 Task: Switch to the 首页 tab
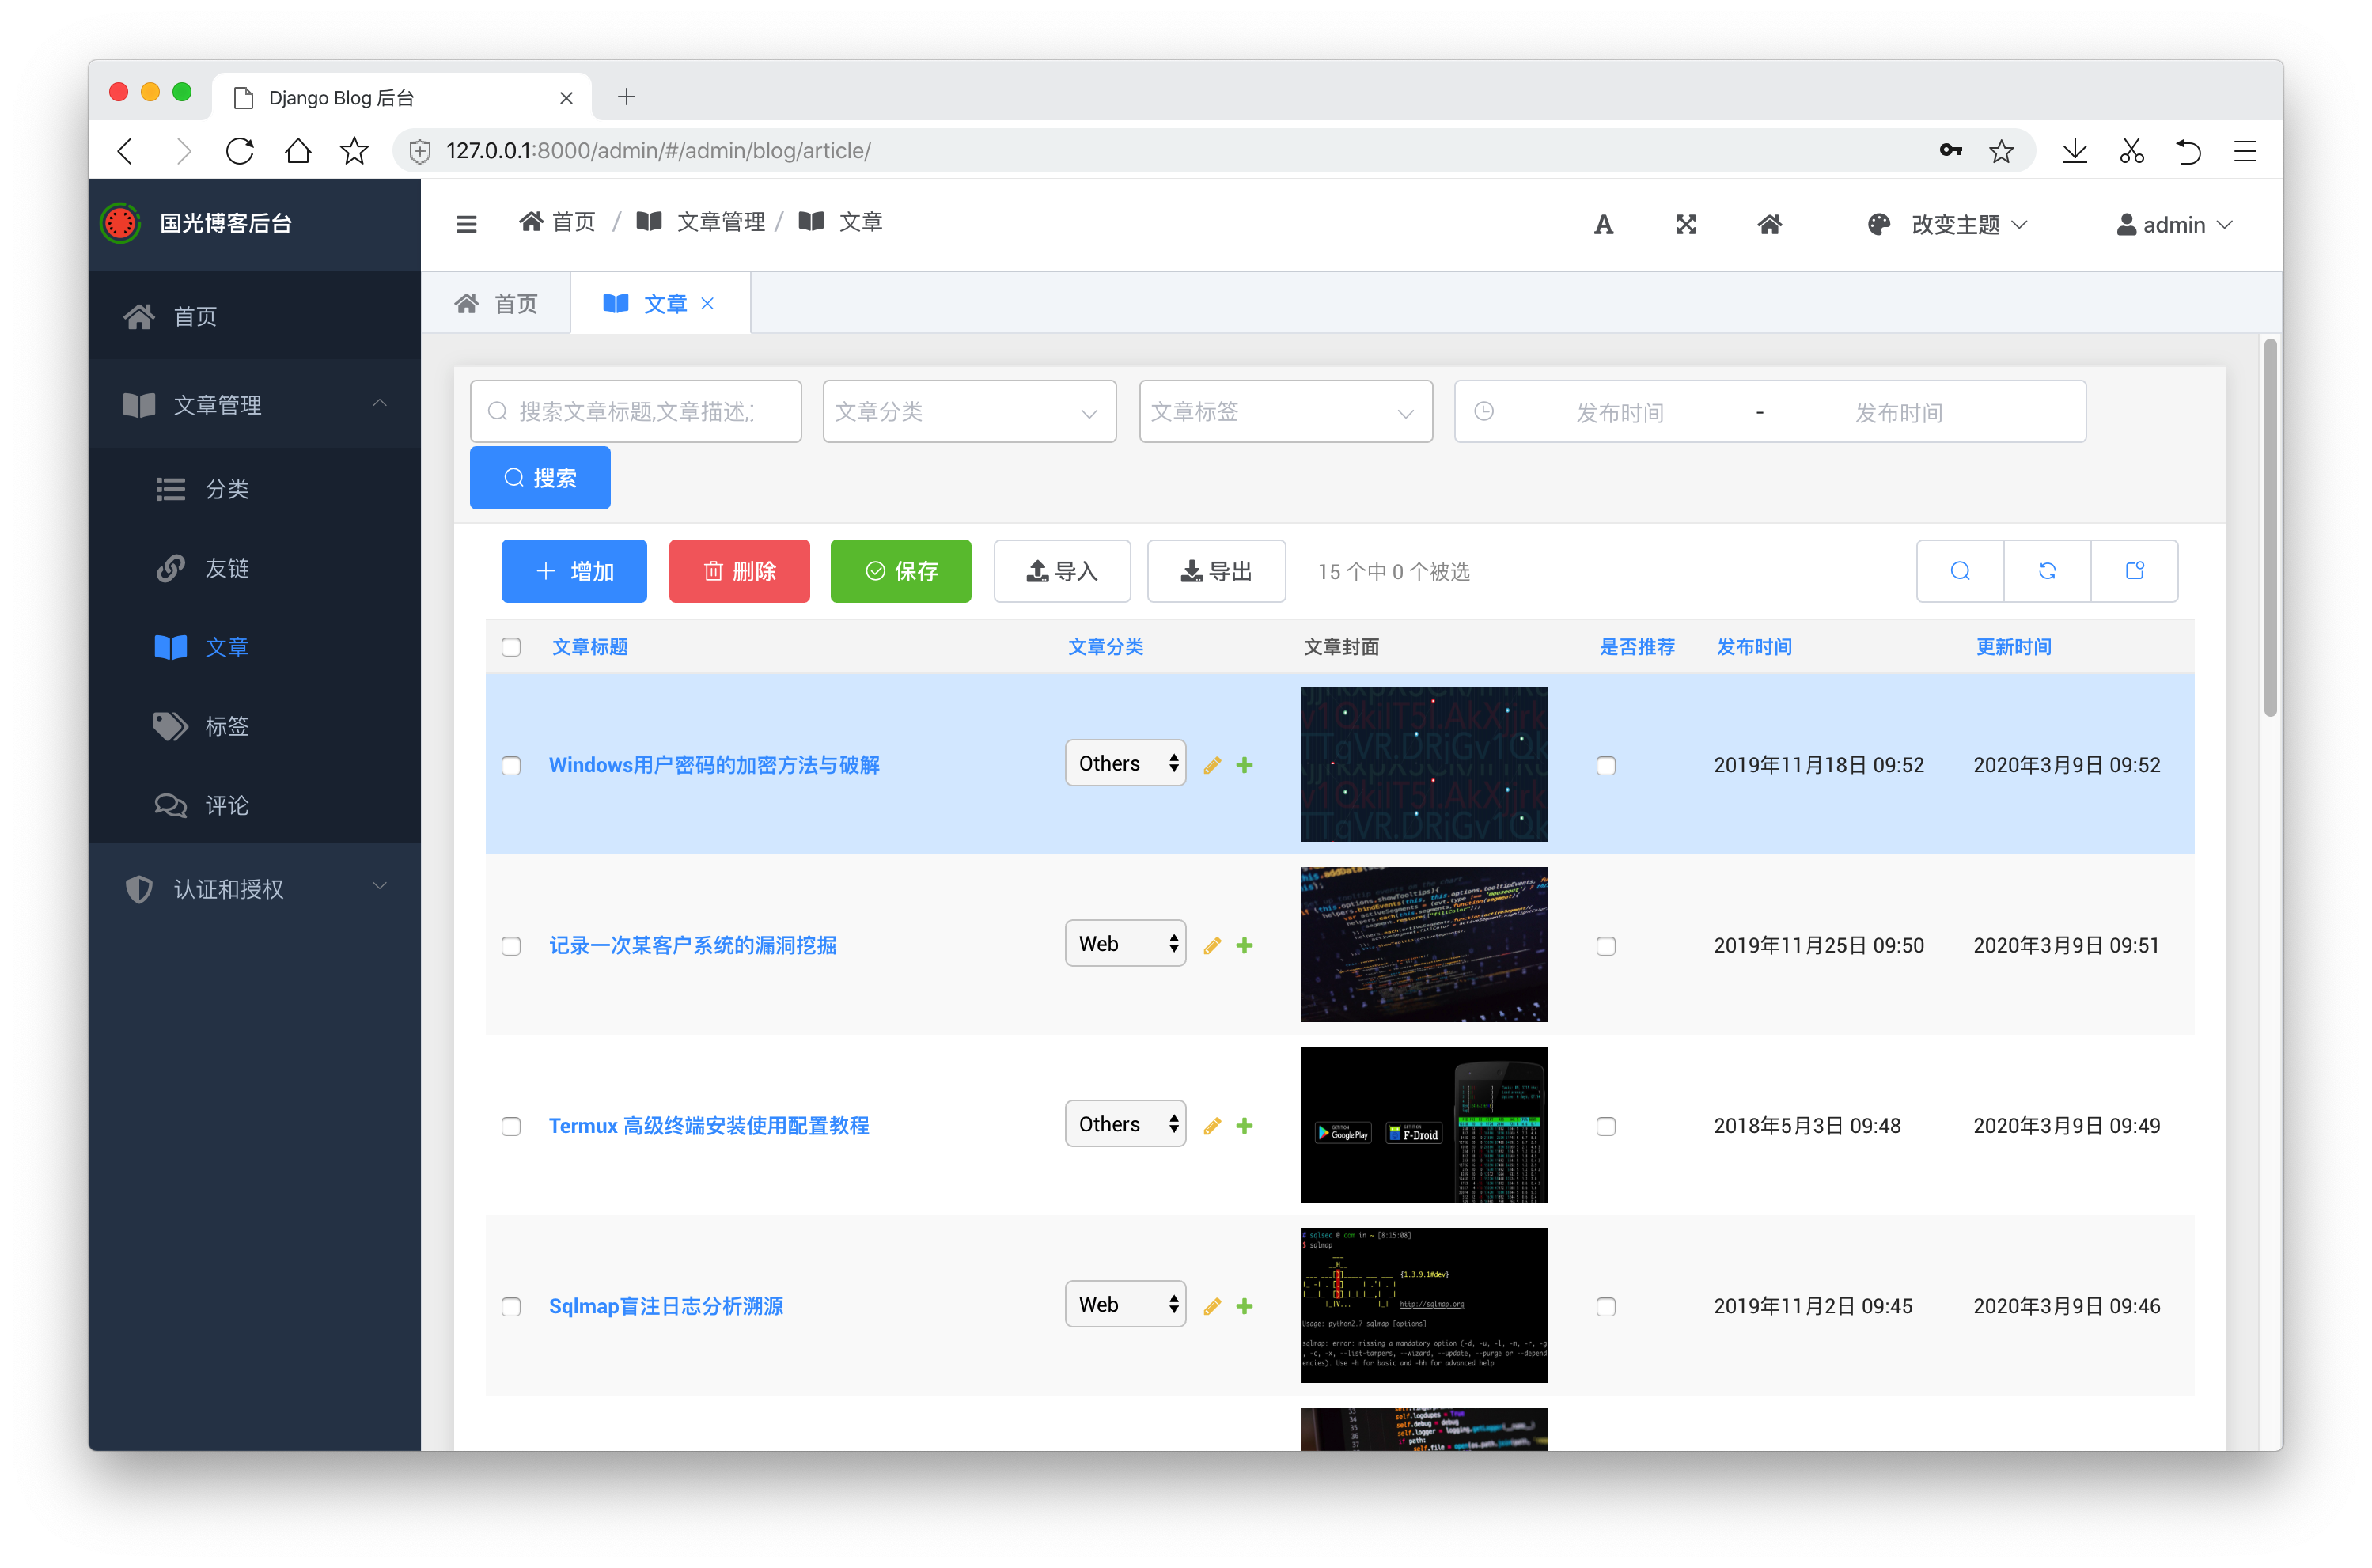click(497, 304)
